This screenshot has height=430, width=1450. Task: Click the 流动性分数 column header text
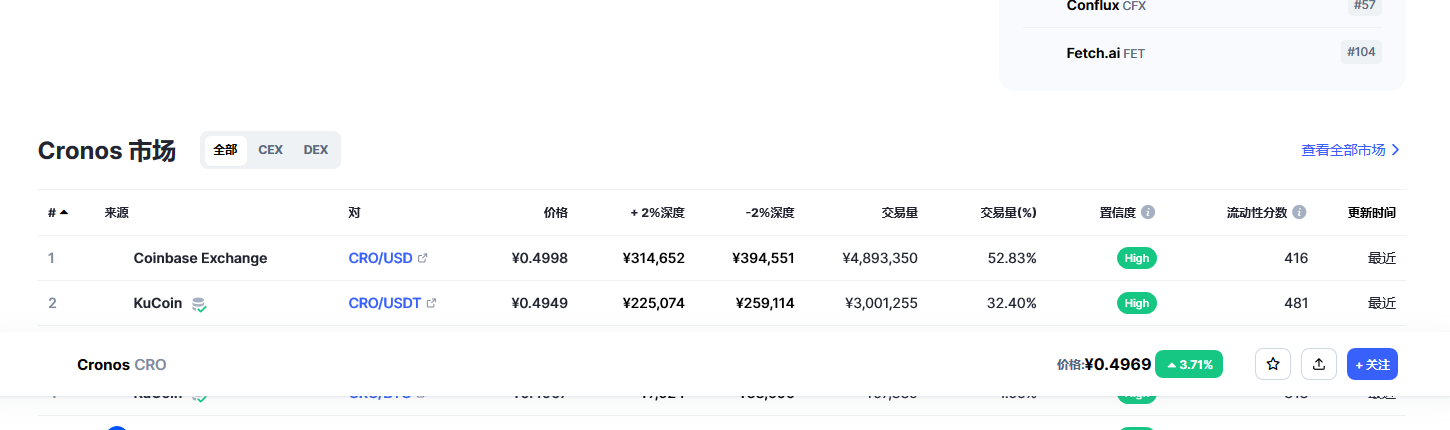click(1257, 212)
